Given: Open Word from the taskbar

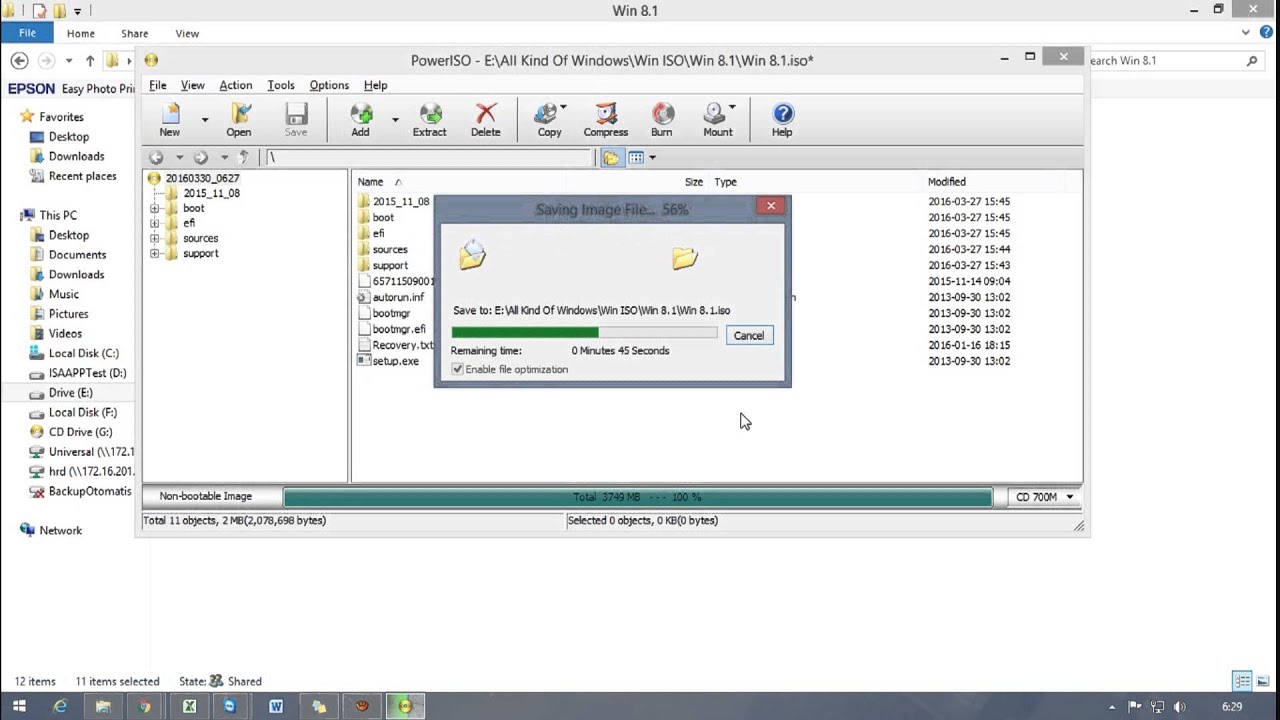Looking at the screenshot, I should tap(275, 706).
